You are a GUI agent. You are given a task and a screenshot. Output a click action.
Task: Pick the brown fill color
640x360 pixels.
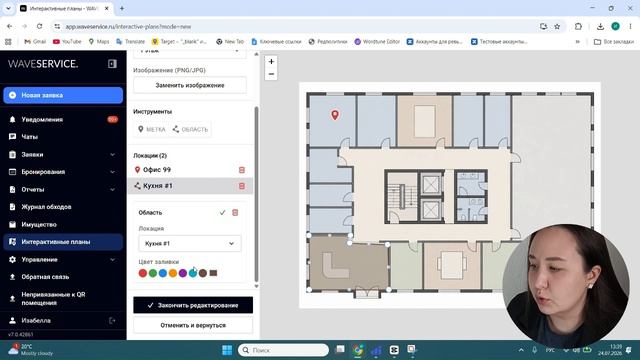click(x=203, y=273)
